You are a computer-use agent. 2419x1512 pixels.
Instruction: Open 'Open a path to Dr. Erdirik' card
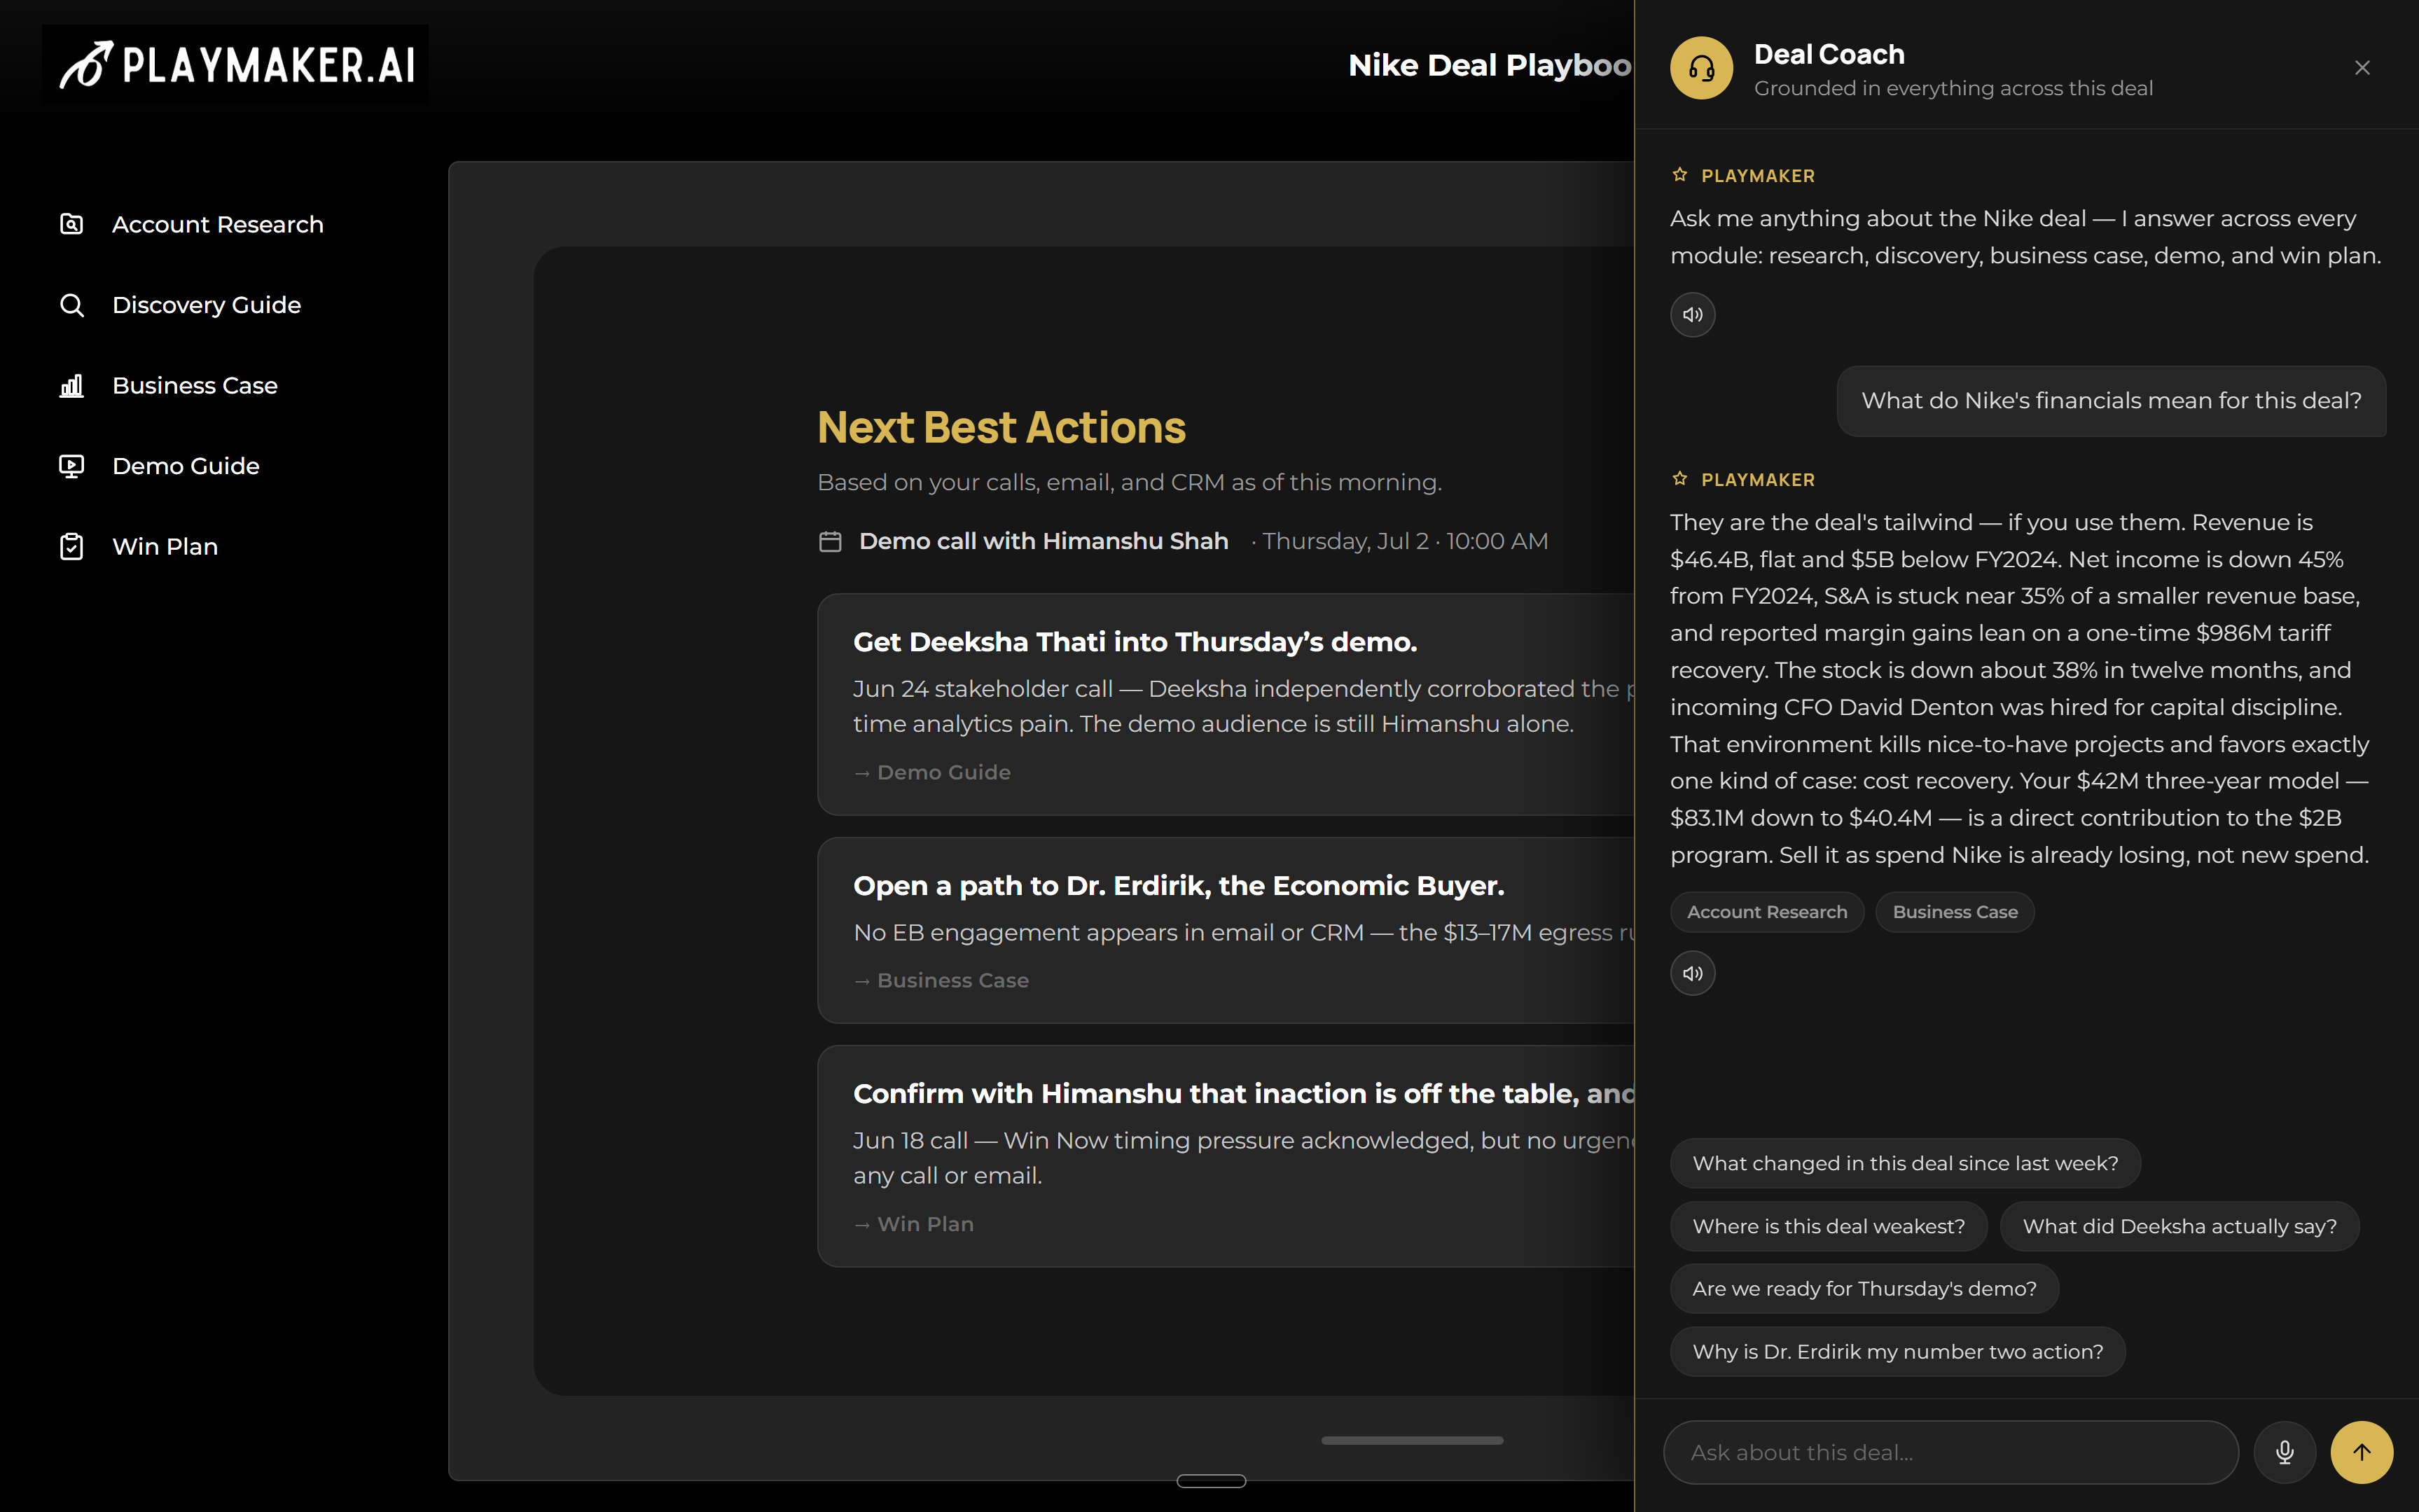(1226, 930)
